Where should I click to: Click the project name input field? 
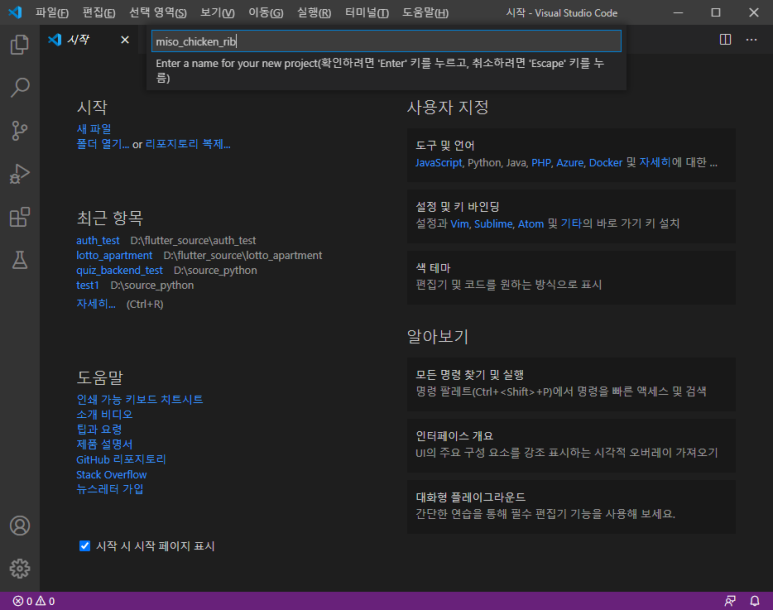tap(386, 41)
